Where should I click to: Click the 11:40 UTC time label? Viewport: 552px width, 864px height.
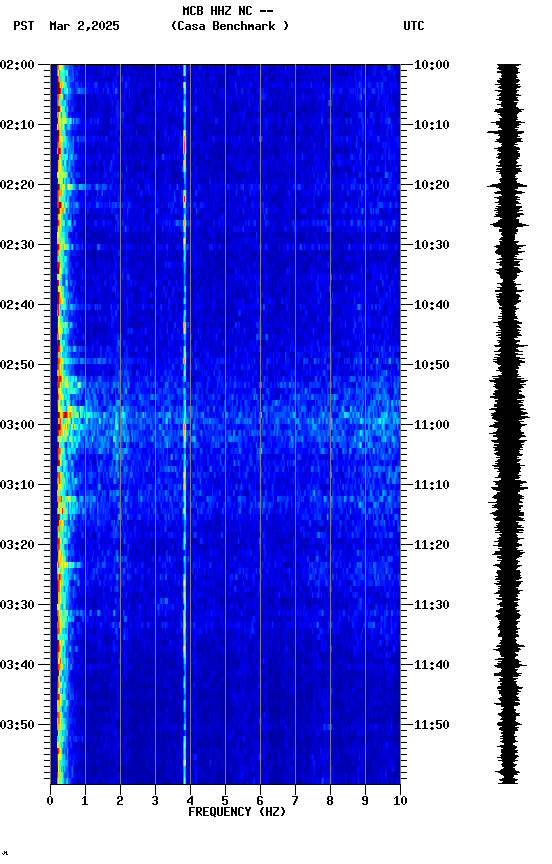click(x=432, y=665)
